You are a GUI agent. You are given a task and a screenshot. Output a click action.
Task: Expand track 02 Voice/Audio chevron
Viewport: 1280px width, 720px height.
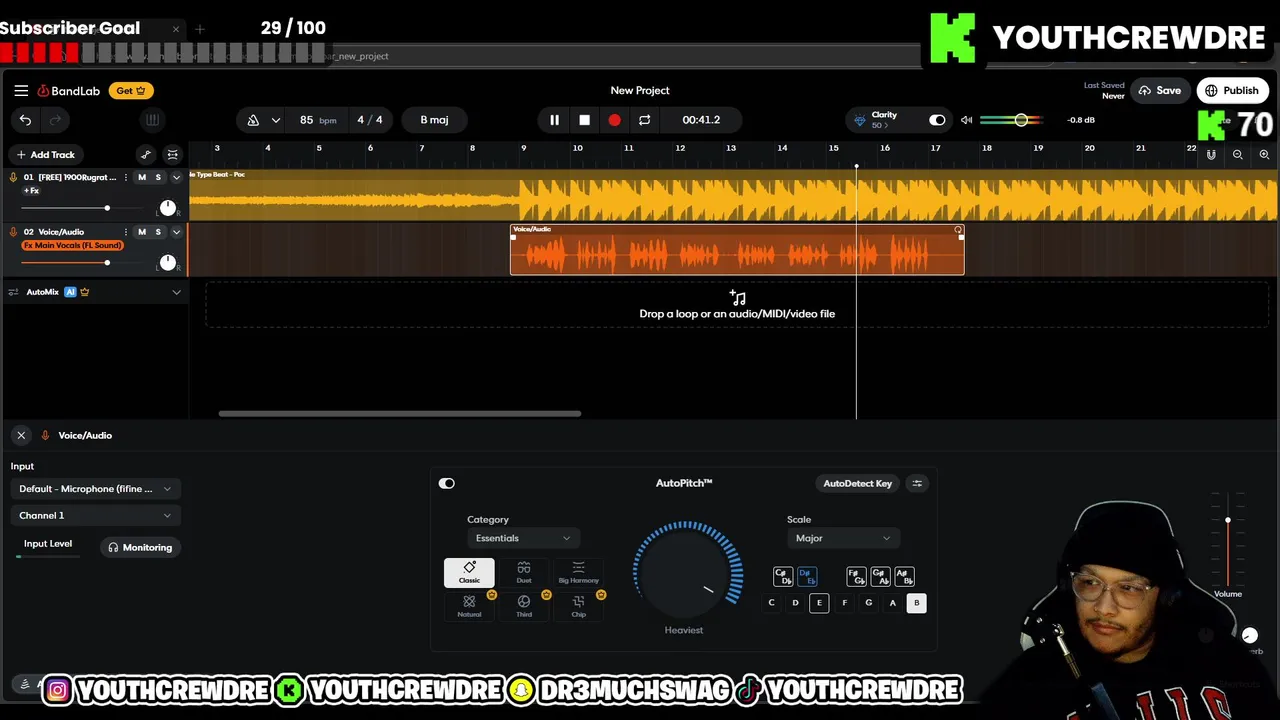[176, 232]
